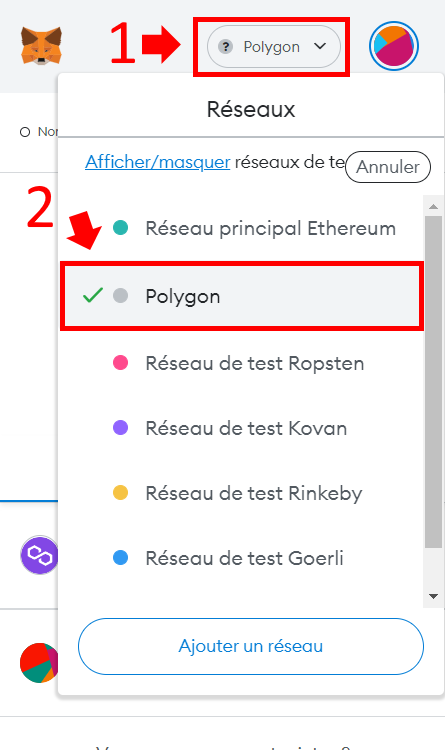Choose Réseau de test Rinkeby
Viewport: 445px width, 750px height.
tap(242, 493)
